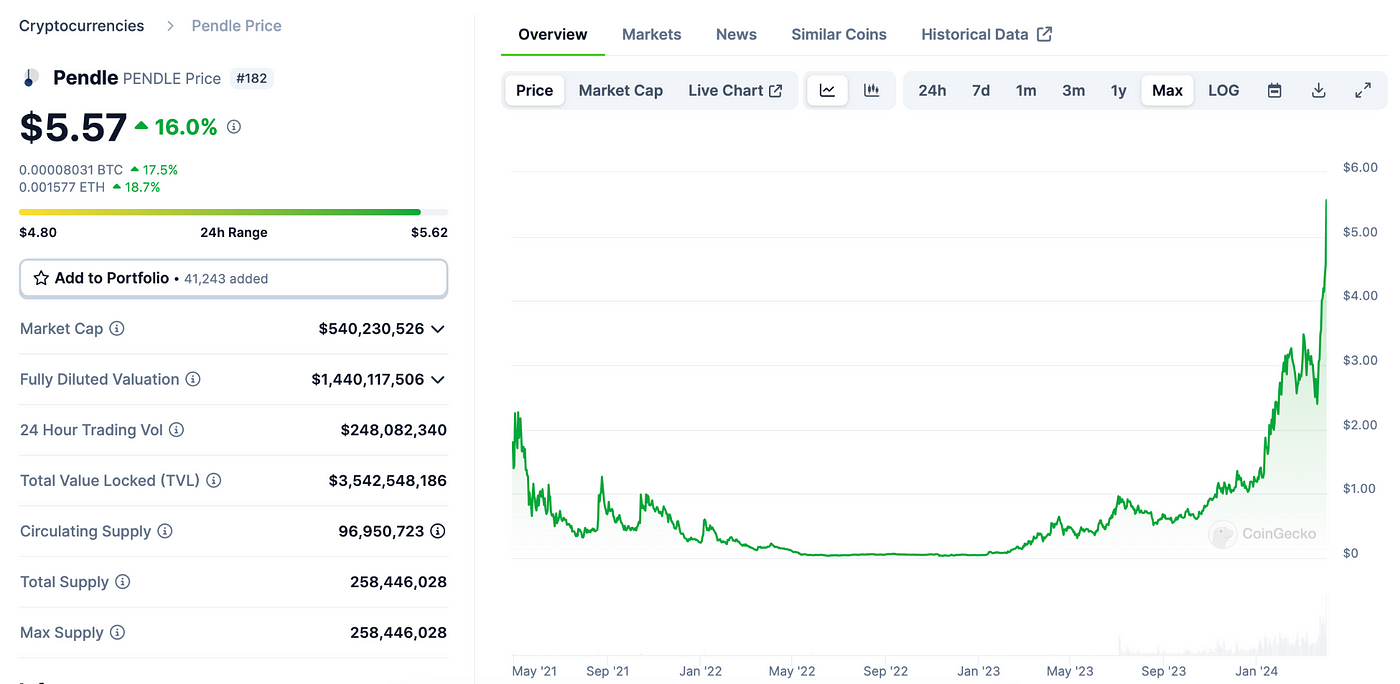The image size is (1400, 684).
Task: Click Add to Portfolio button
Action: pyautogui.click(x=233, y=278)
